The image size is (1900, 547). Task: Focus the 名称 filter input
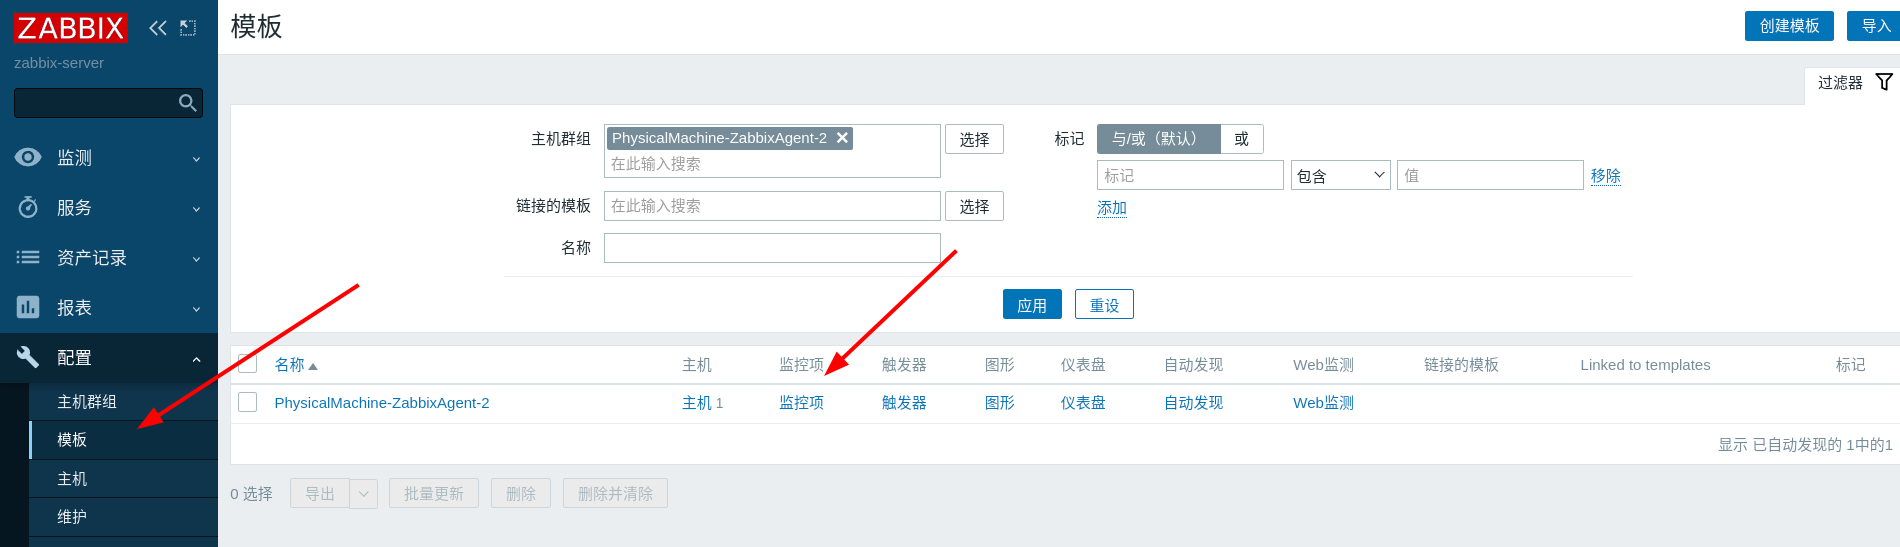(772, 248)
